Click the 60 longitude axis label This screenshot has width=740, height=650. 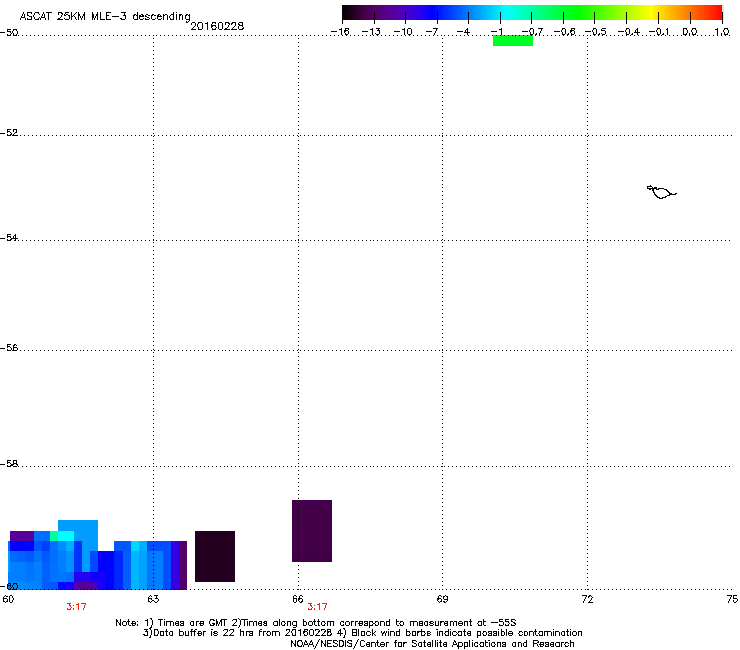point(8,599)
